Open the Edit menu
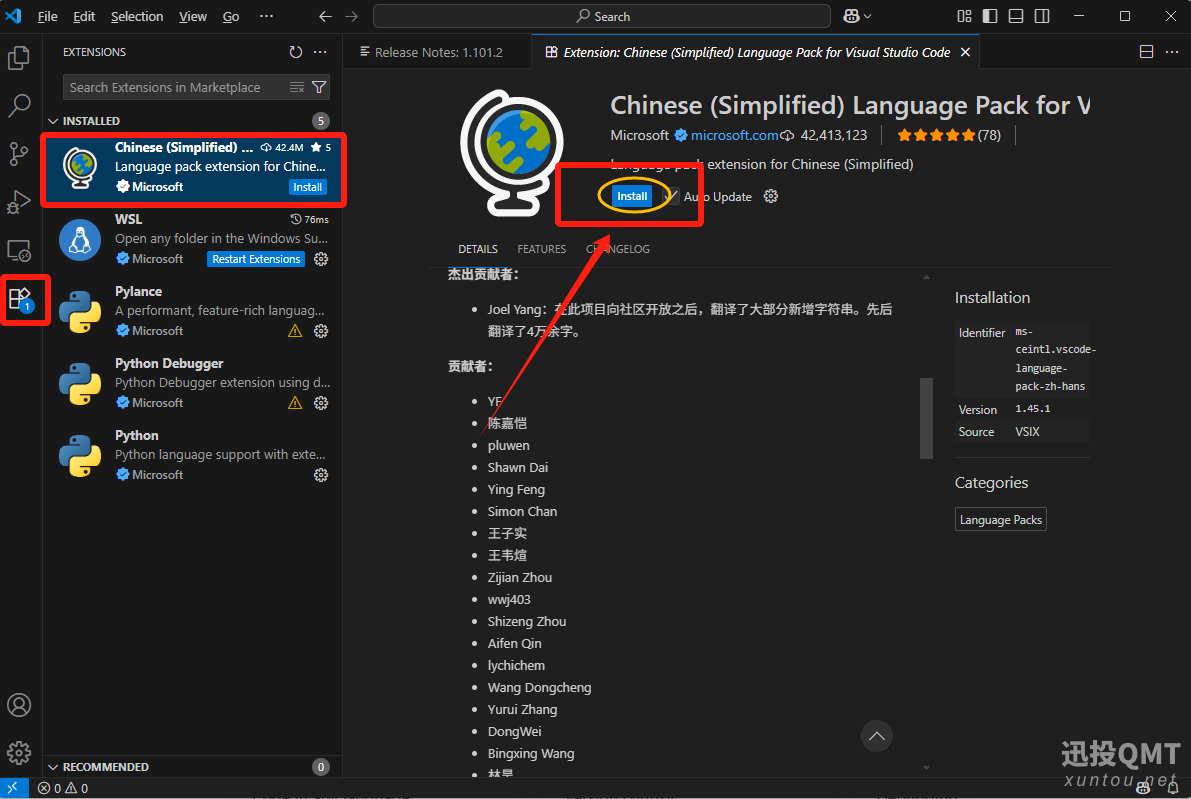 click(84, 16)
